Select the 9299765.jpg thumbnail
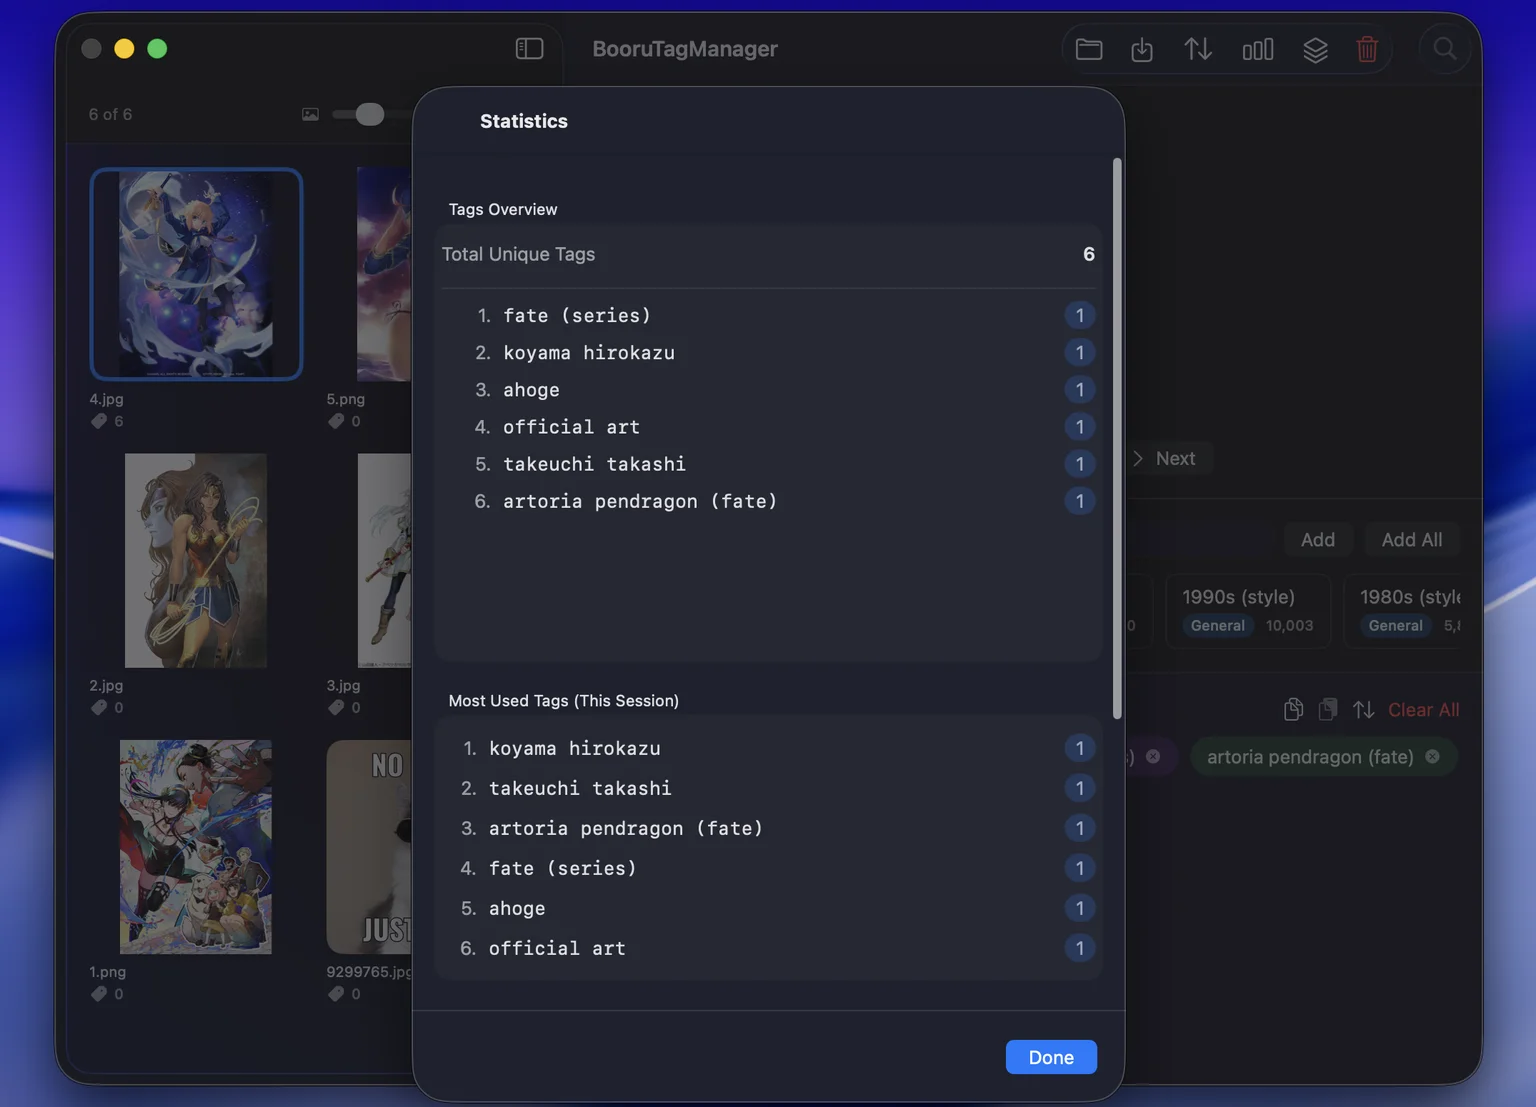The width and height of the screenshot is (1536, 1107). click(369, 847)
